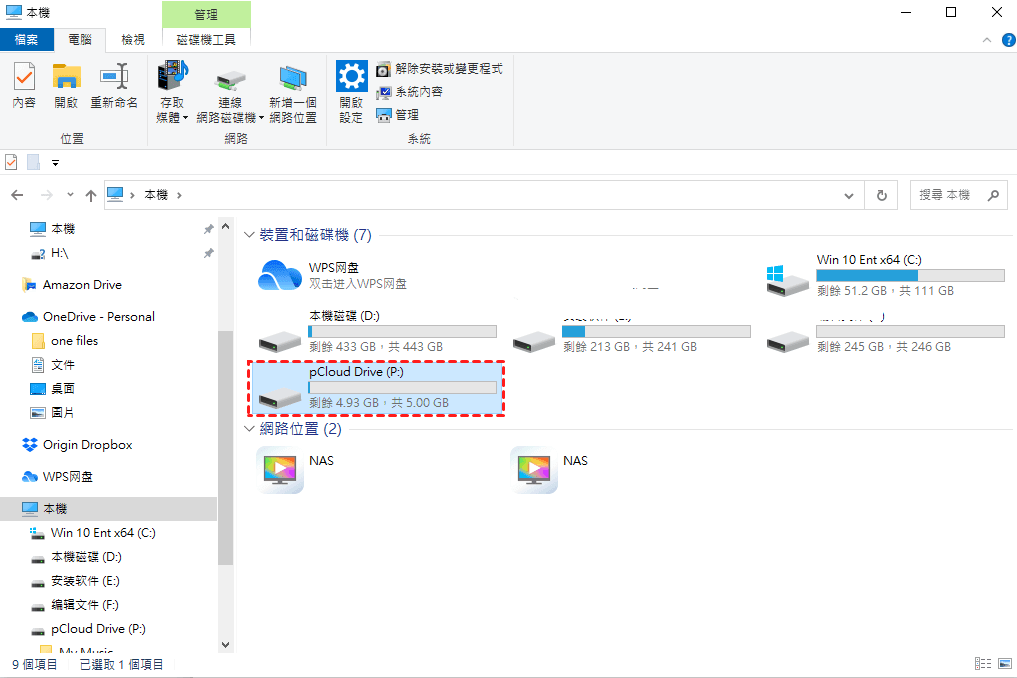Switch to the View (檢視) ribbon tab

(x=133, y=40)
